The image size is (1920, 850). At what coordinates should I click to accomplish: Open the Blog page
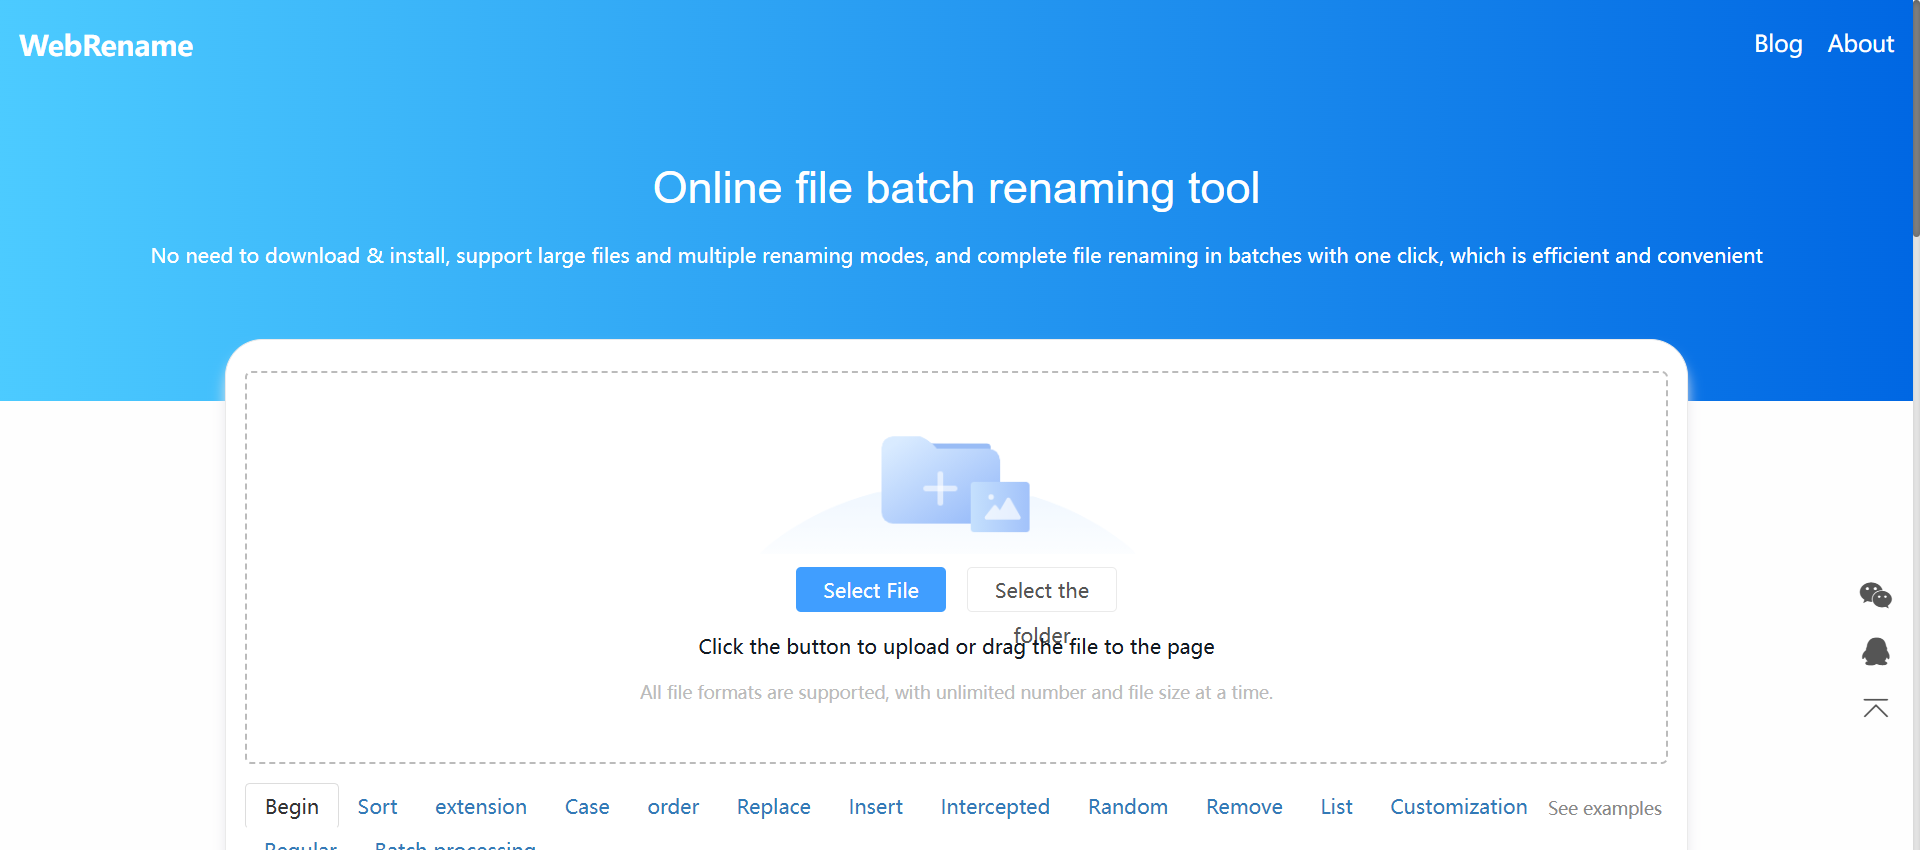(x=1778, y=44)
